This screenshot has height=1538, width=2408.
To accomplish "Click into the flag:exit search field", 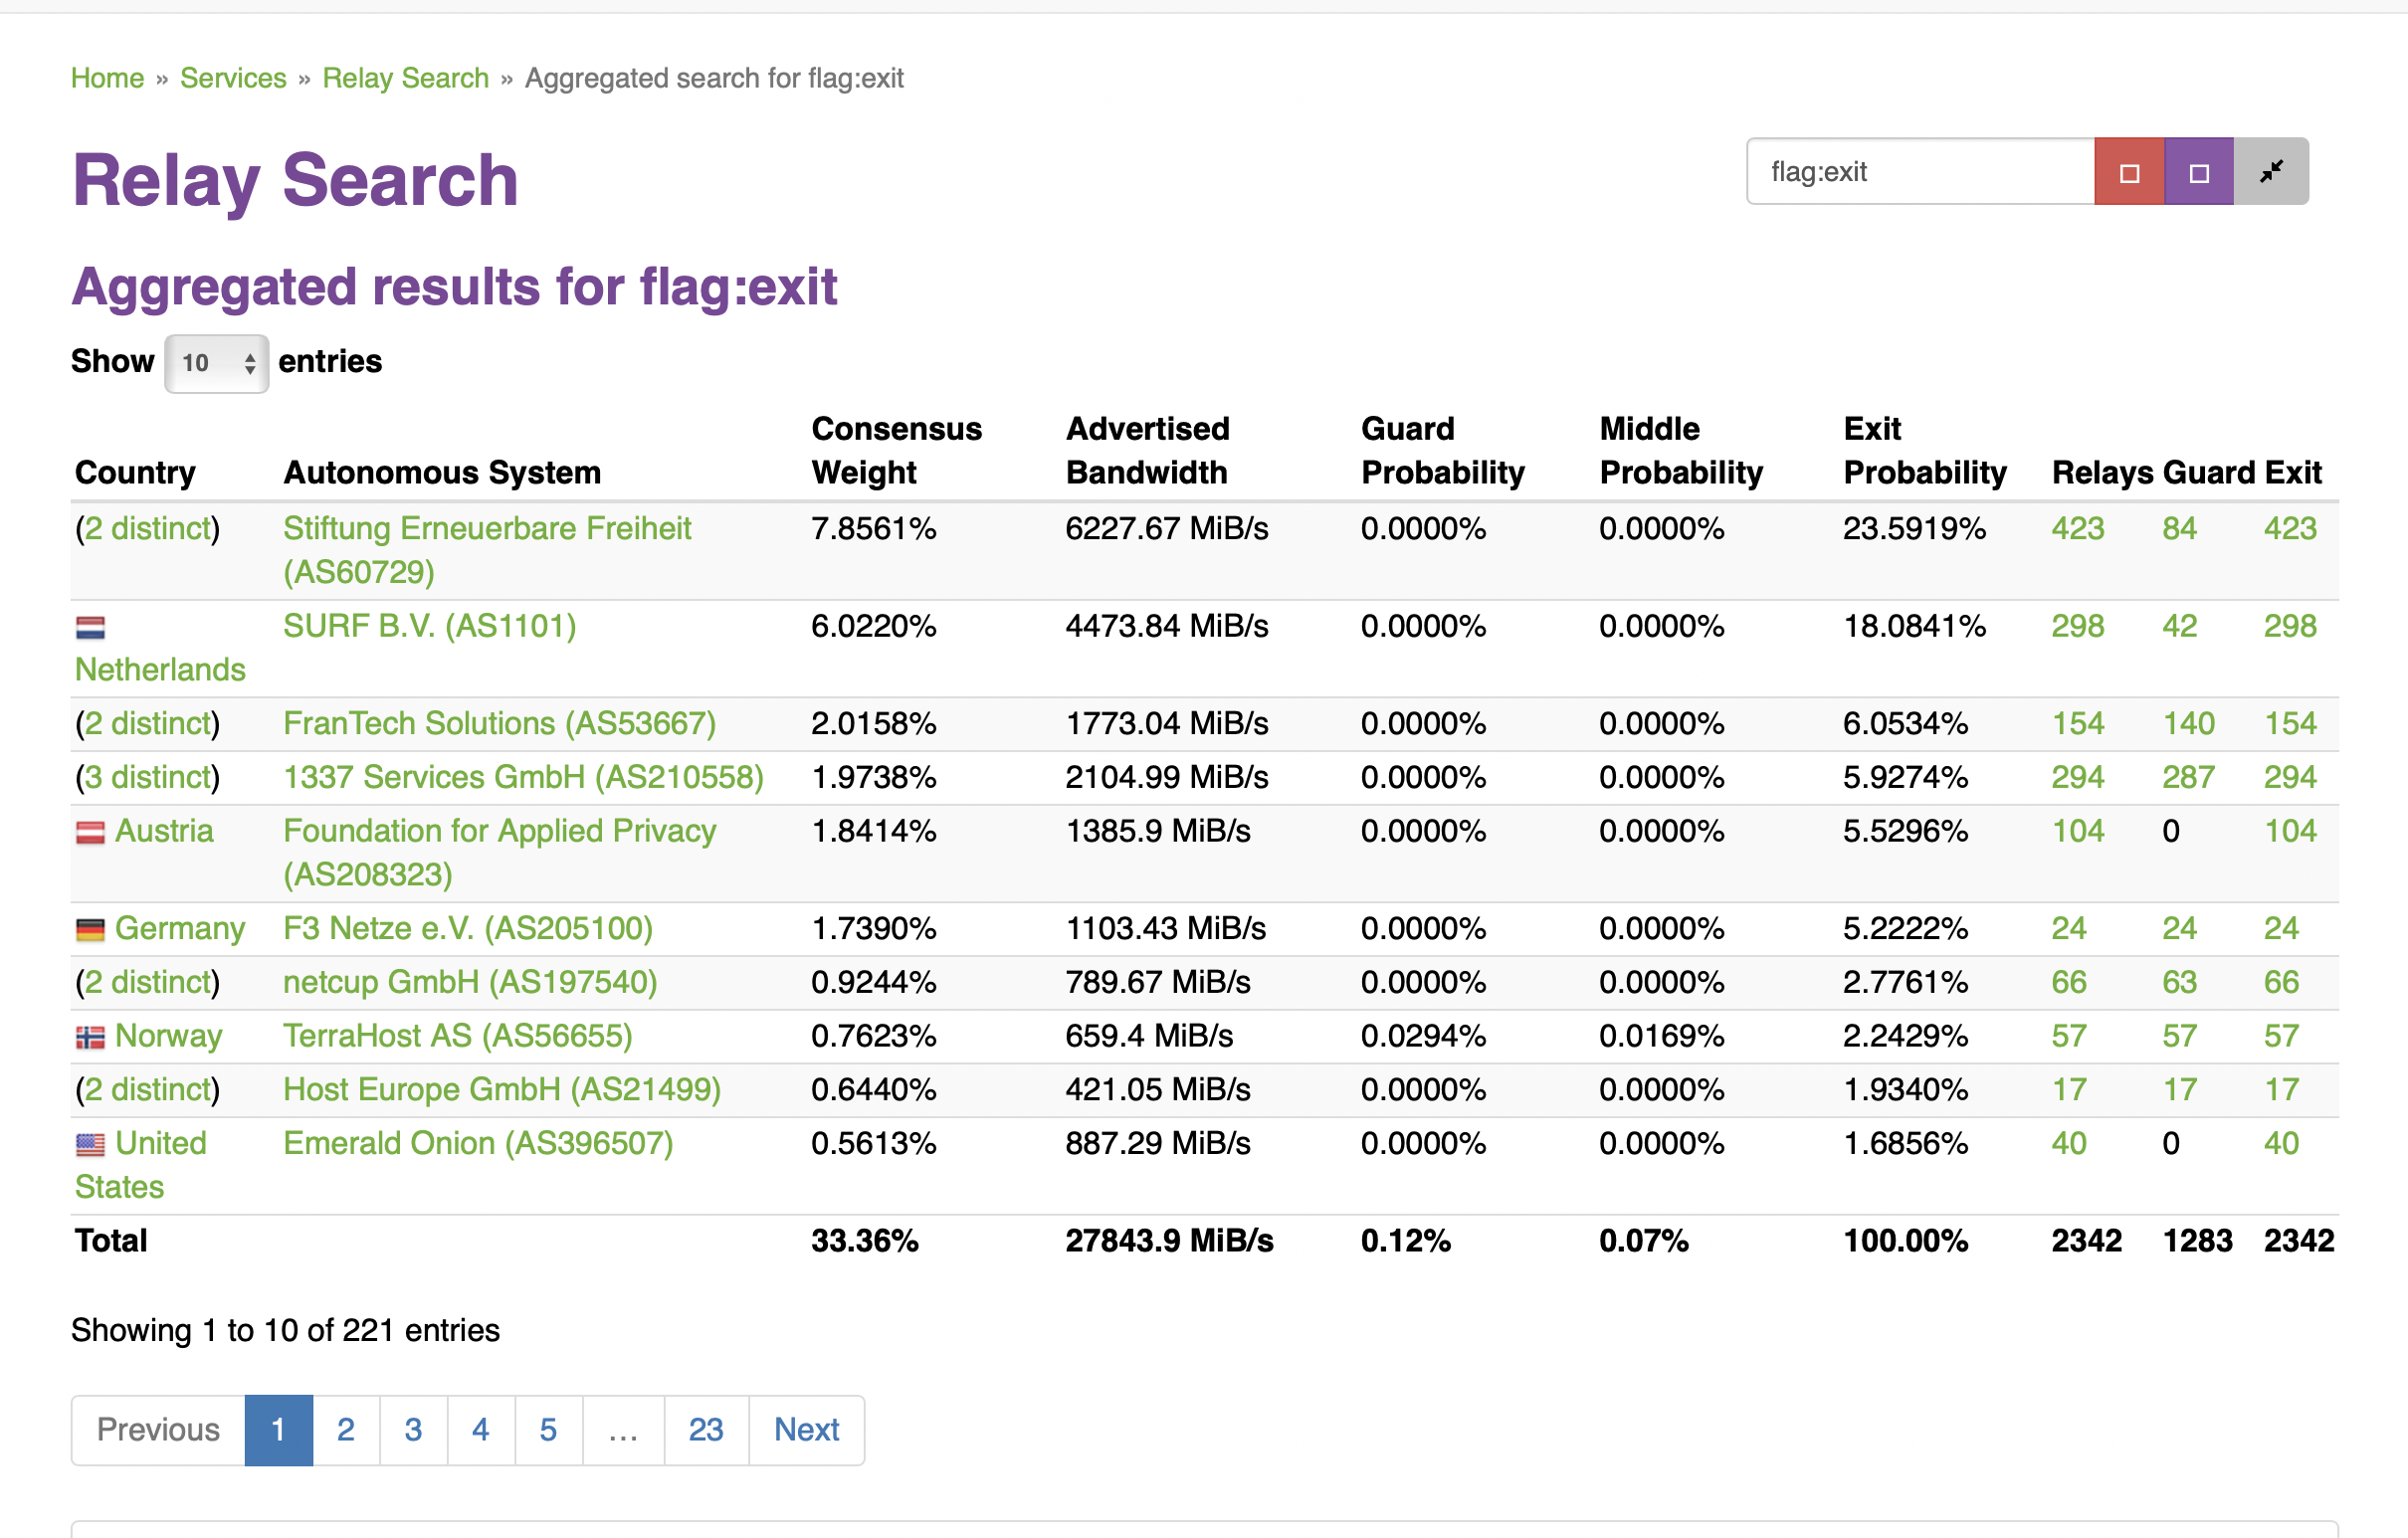I will (x=1918, y=172).
